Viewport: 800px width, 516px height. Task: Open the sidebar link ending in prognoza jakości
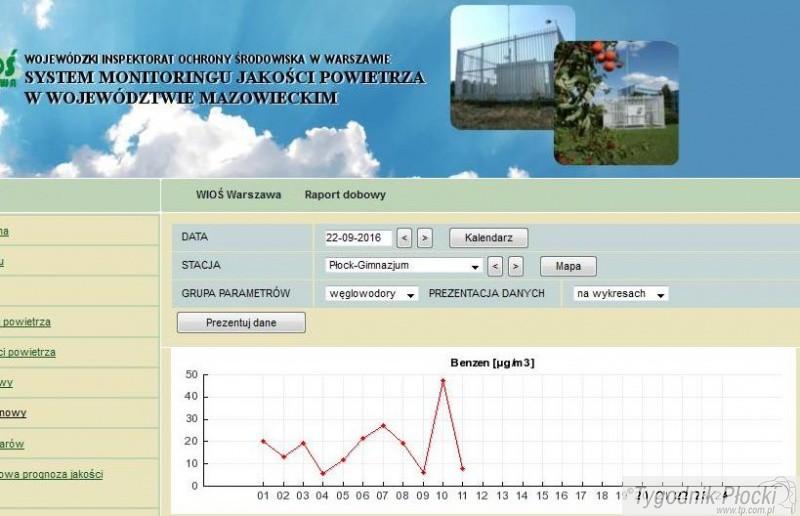tap(51, 475)
